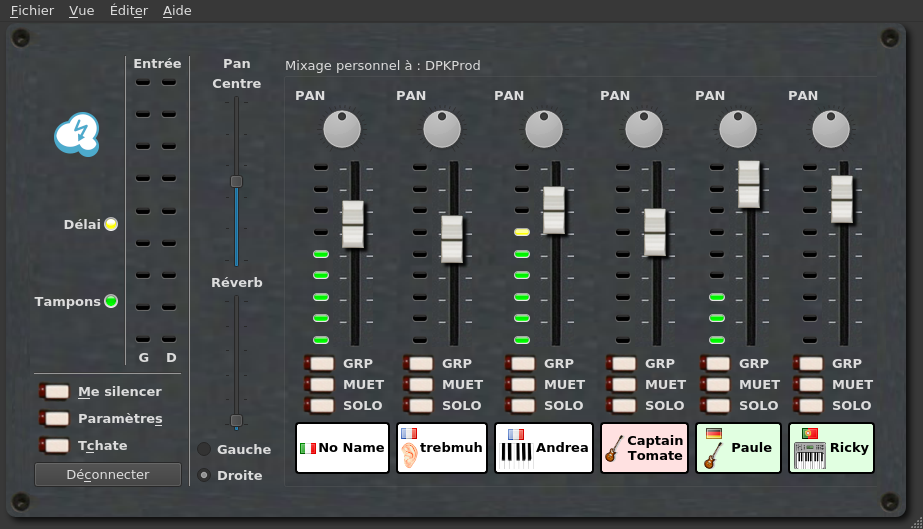Click the Captain Tomate name tag
The image size is (923, 529).
[x=645, y=448]
